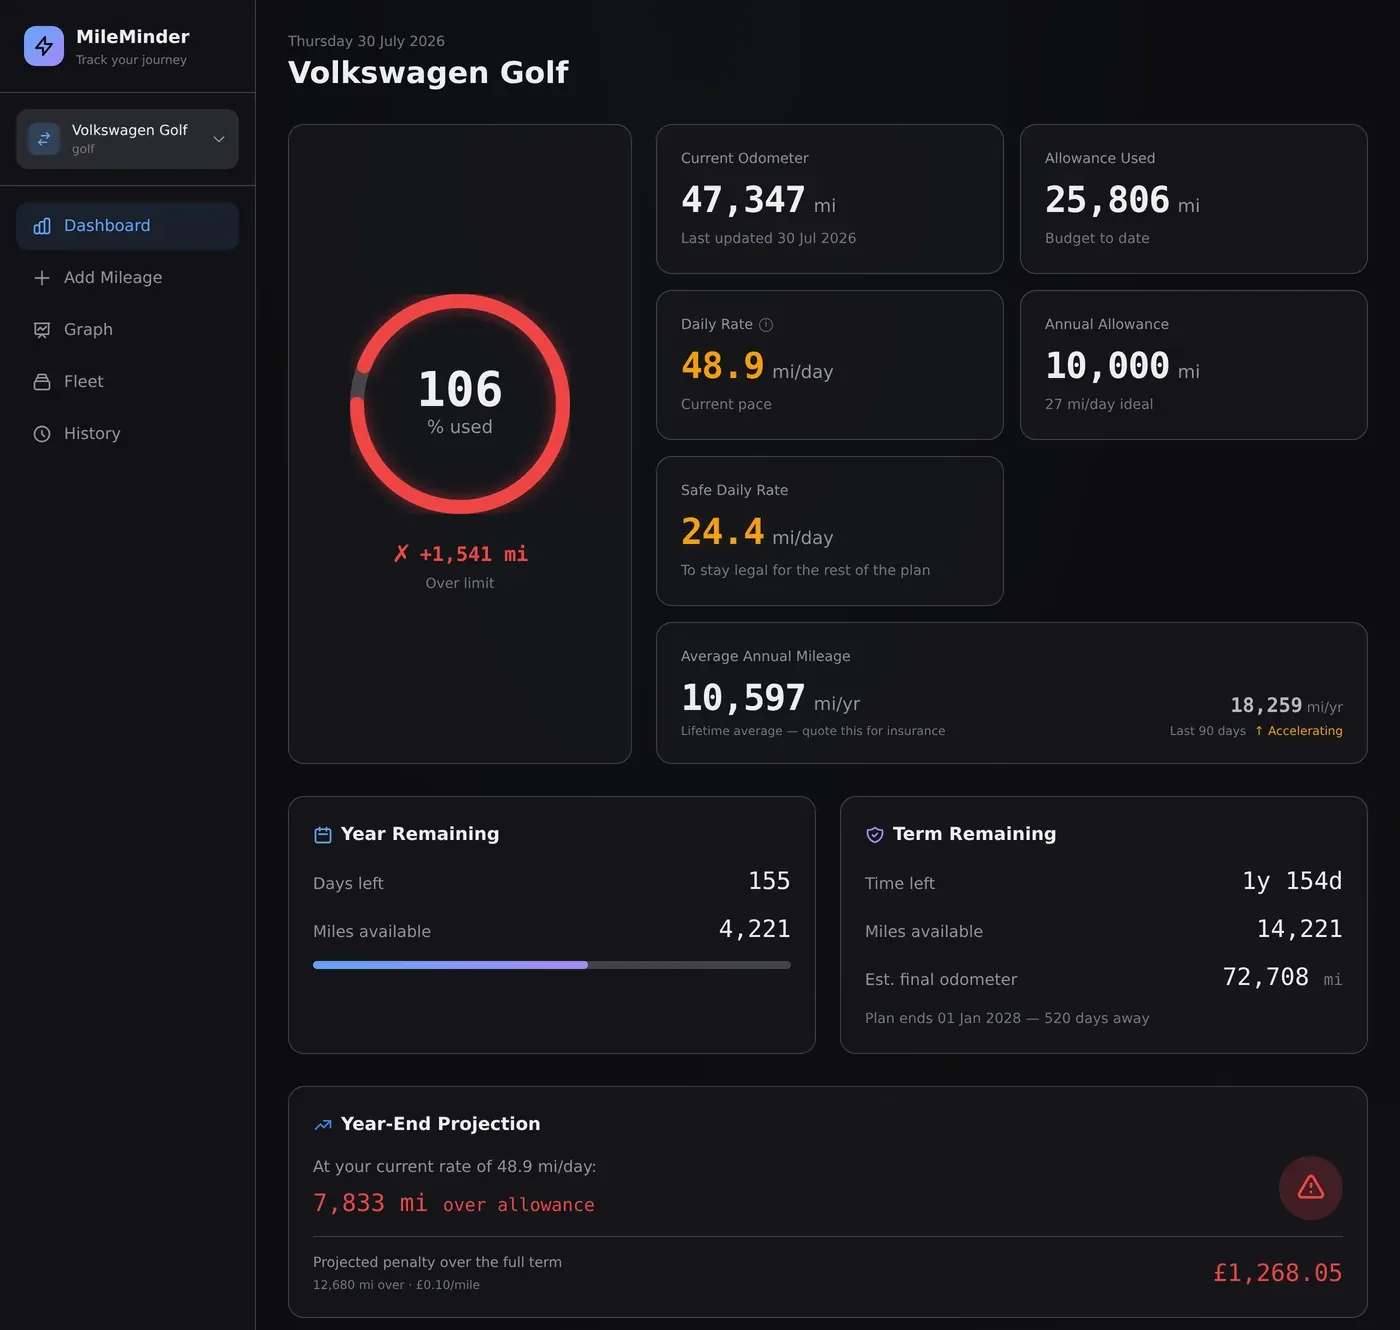Viewport: 1400px width, 1330px height.
Task: Click the Accelerating up arrow icon
Action: (1259, 731)
